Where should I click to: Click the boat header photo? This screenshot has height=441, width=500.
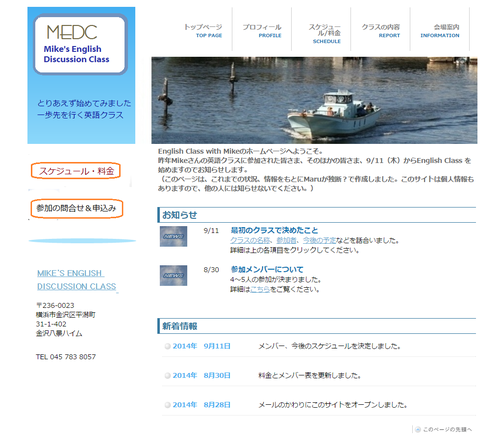(x=314, y=100)
